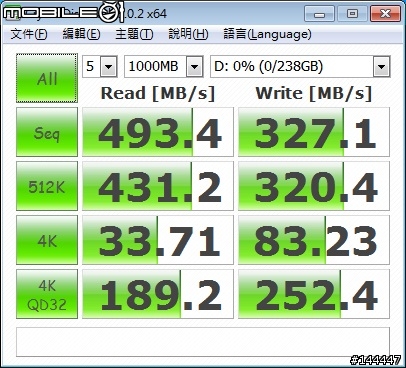Open the 主題(T) menu
Screen dimensions: 406x368
(x=134, y=34)
